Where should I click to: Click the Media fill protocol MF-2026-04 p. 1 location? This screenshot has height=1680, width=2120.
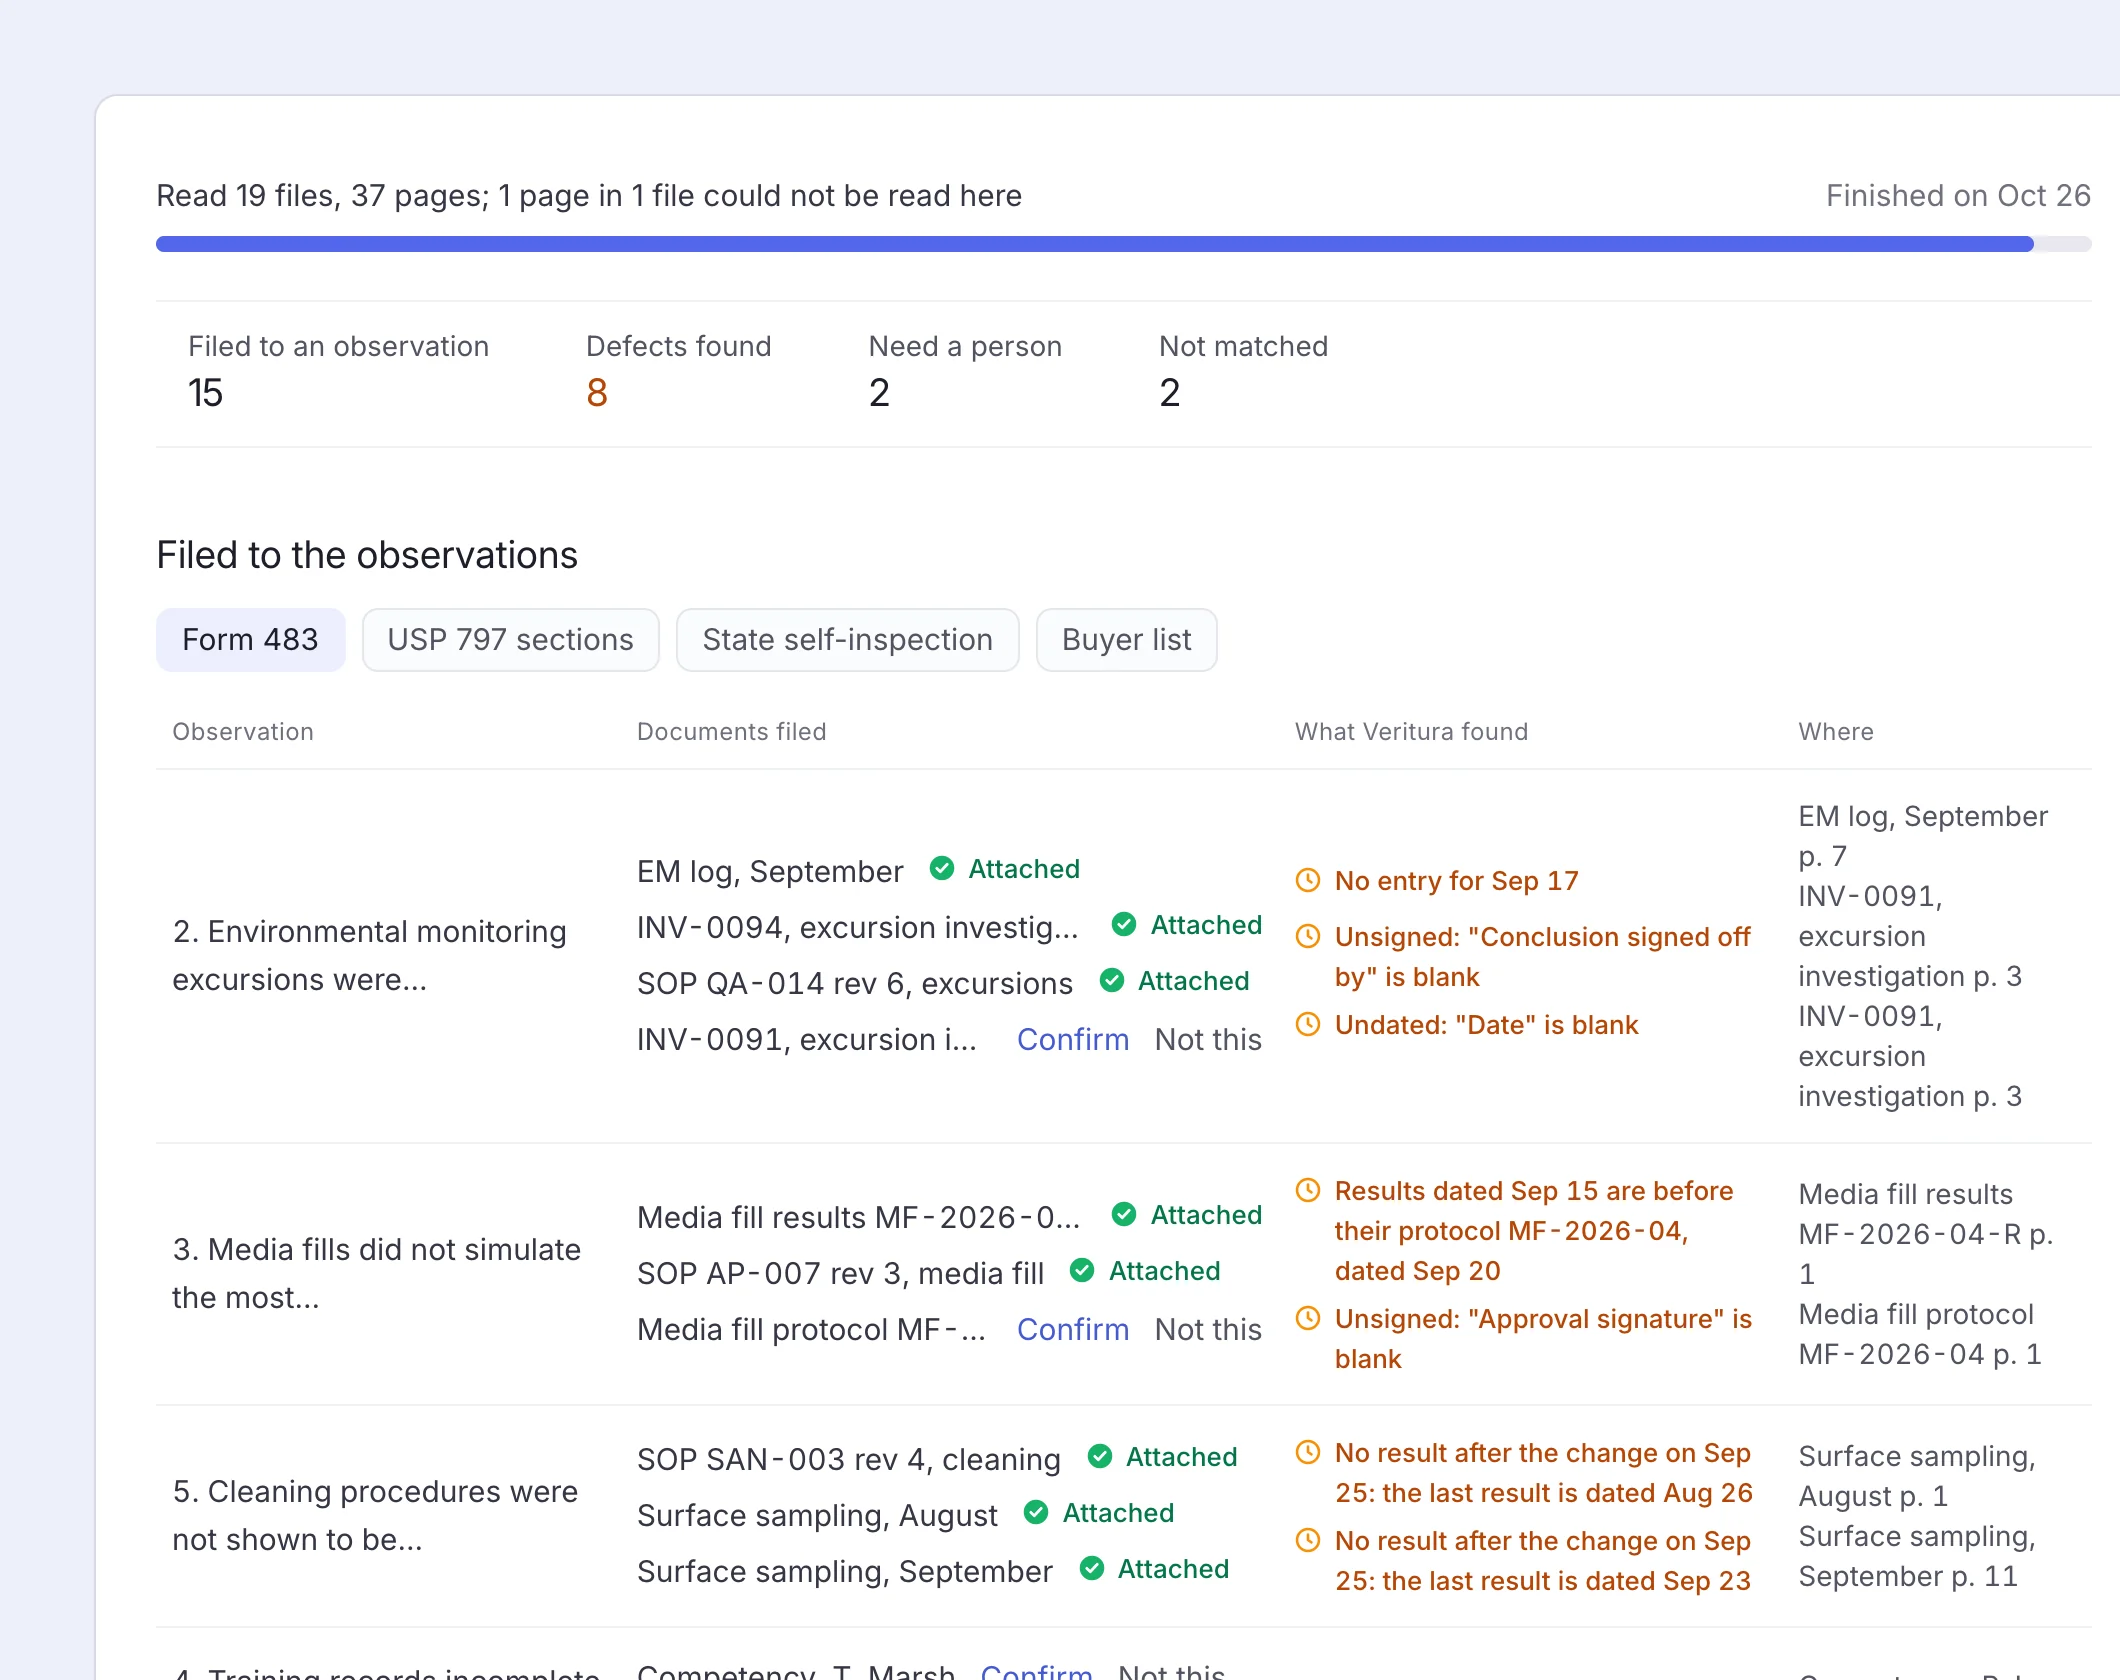click(1919, 1334)
